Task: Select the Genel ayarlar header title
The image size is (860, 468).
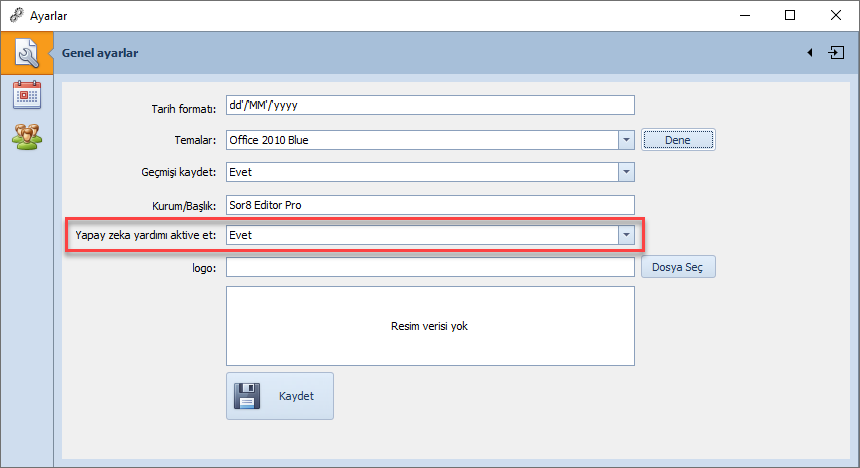Action: (x=100, y=53)
